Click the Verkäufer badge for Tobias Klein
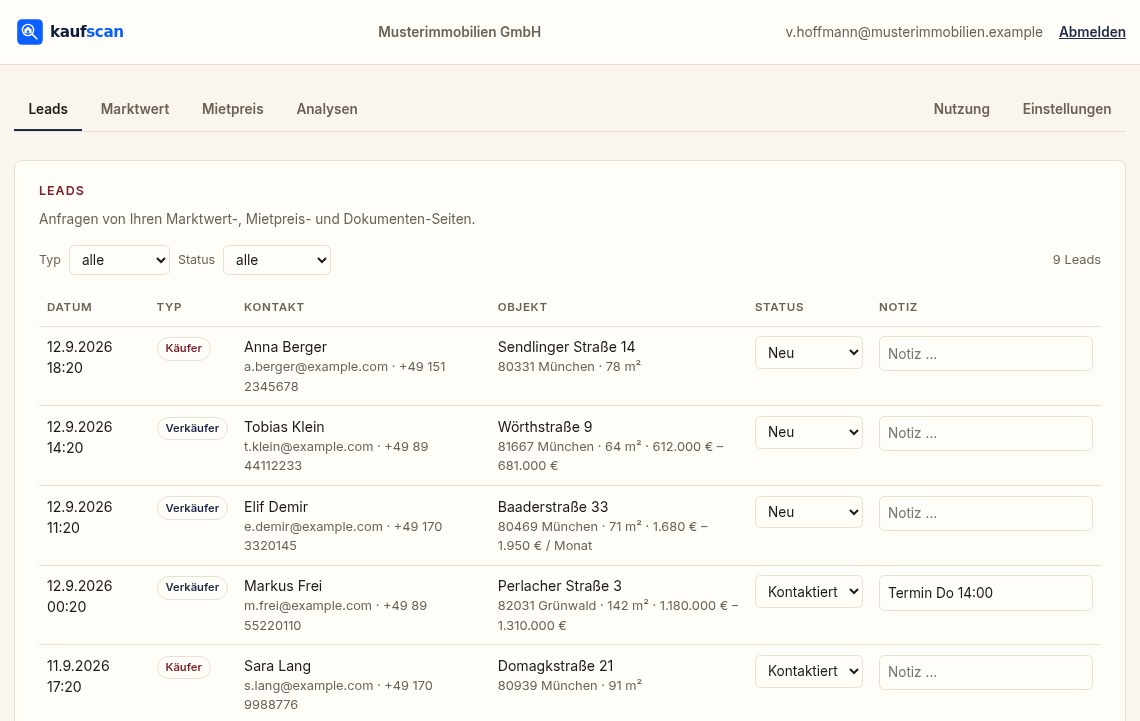The height and width of the screenshot is (721, 1140). click(x=192, y=428)
